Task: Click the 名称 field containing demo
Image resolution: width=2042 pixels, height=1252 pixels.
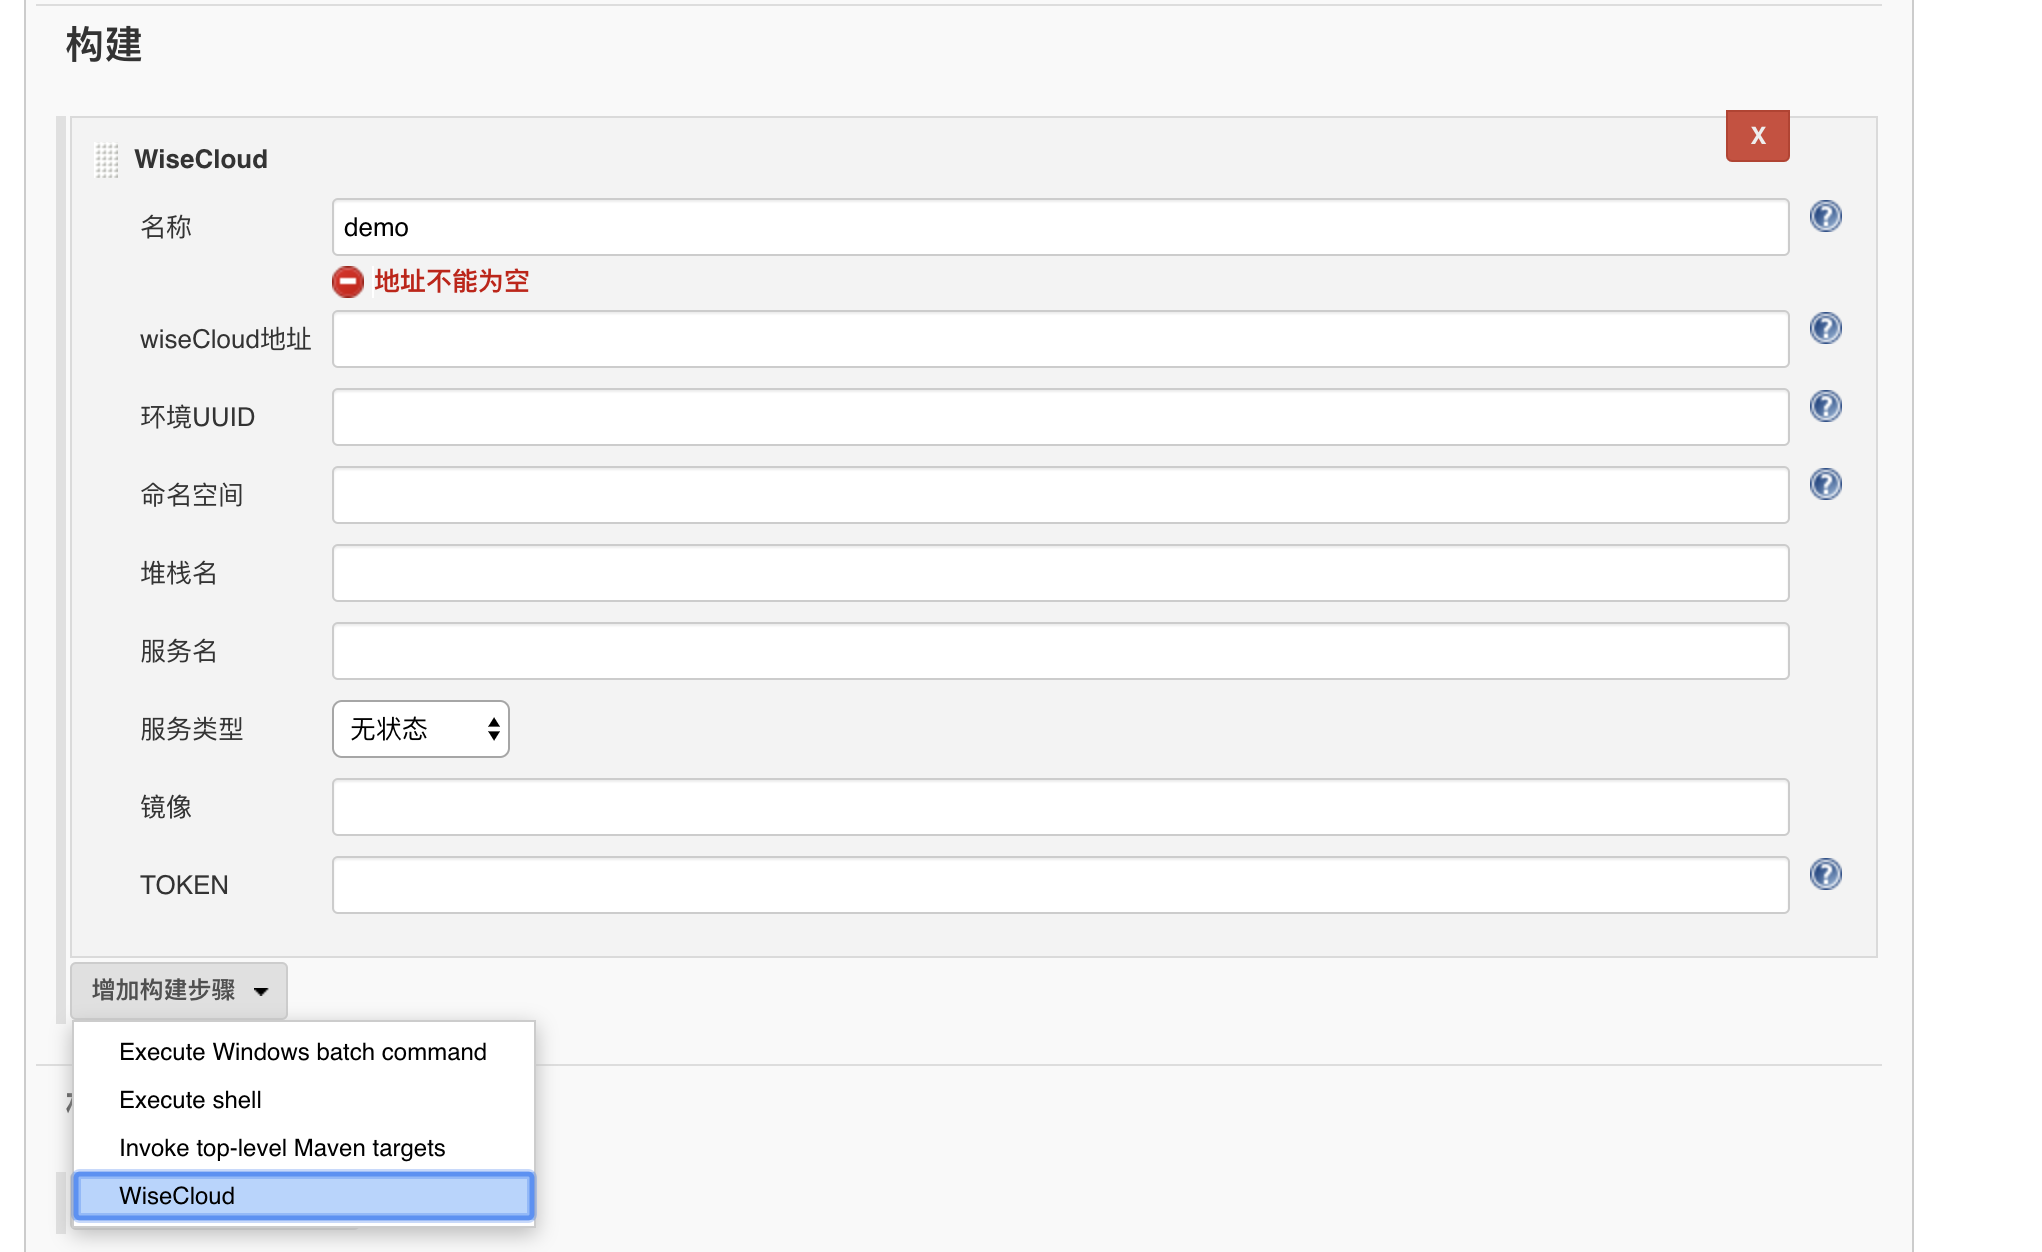Action: pyautogui.click(x=1060, y=228)
